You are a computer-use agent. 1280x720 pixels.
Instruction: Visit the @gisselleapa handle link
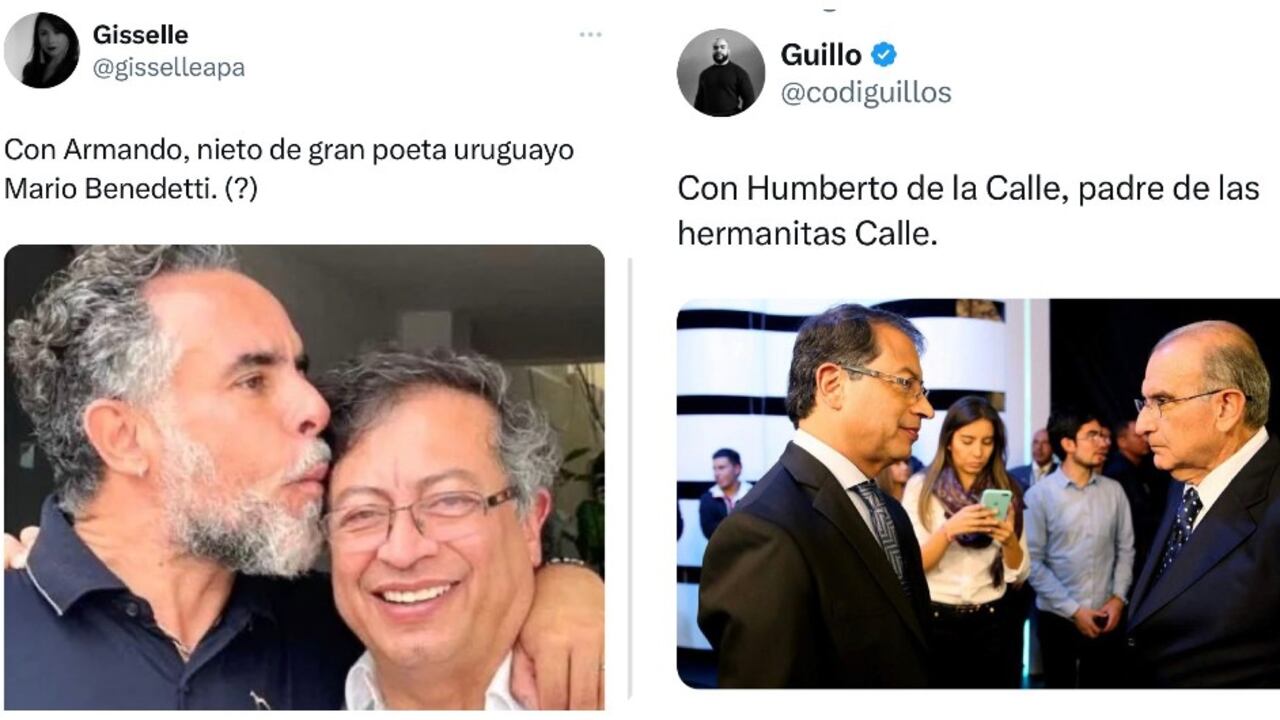(168, 68)
